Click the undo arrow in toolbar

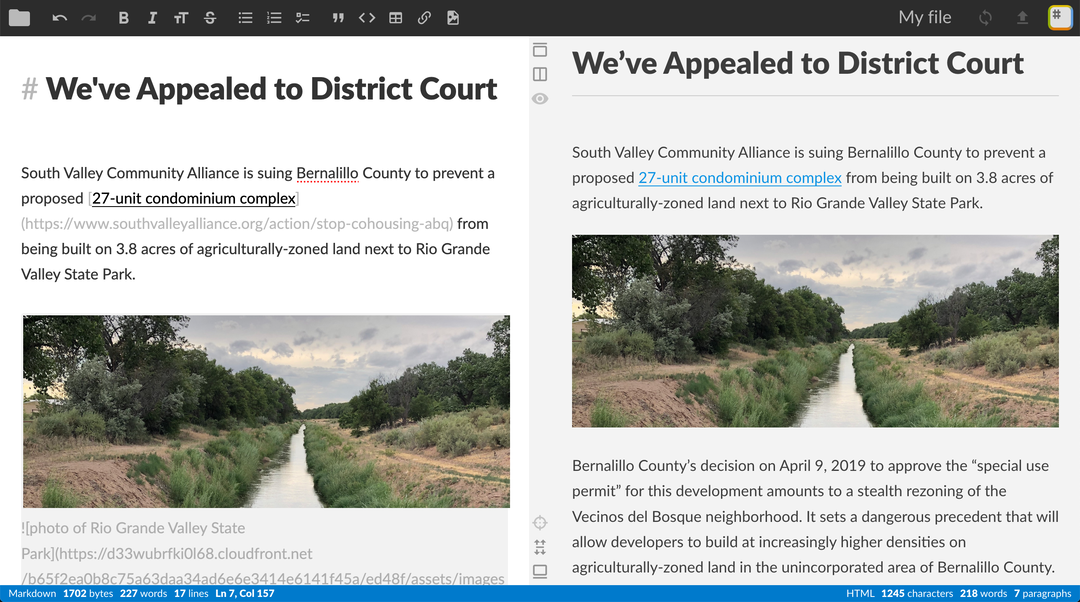coord(60,18)
